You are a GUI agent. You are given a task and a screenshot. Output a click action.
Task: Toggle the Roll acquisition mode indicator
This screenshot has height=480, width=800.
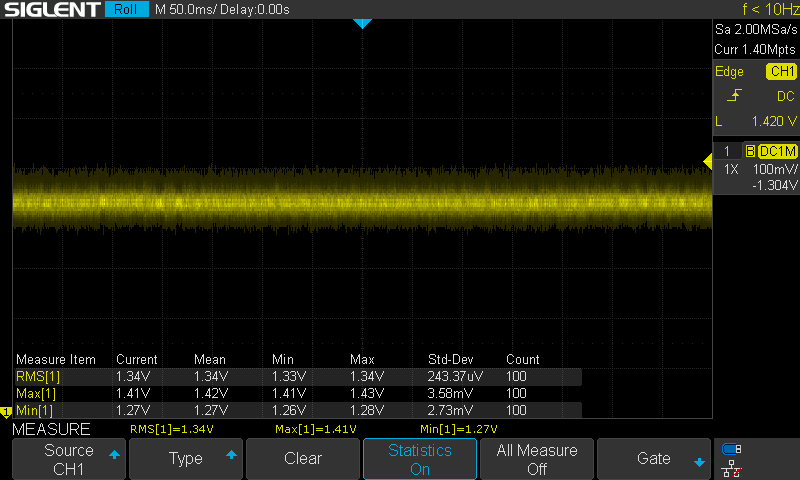[x=126, y=10]
